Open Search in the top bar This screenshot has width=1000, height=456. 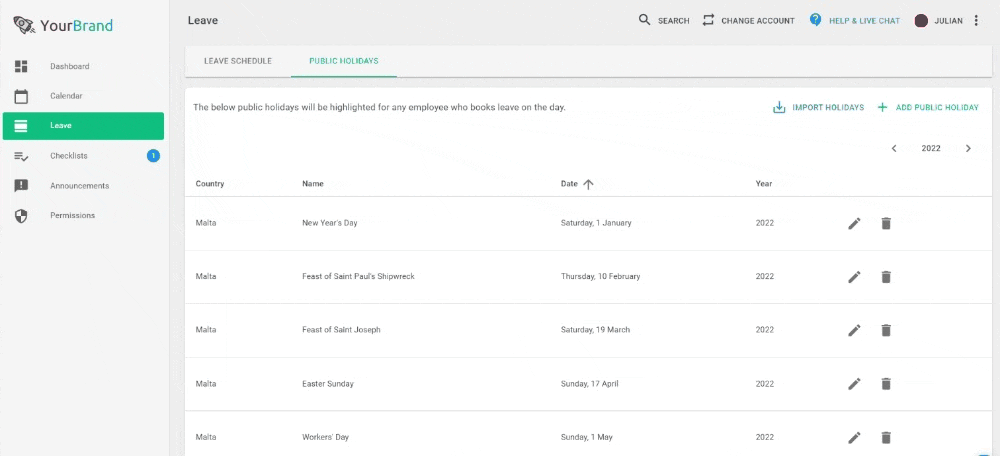tap(664, 21)
